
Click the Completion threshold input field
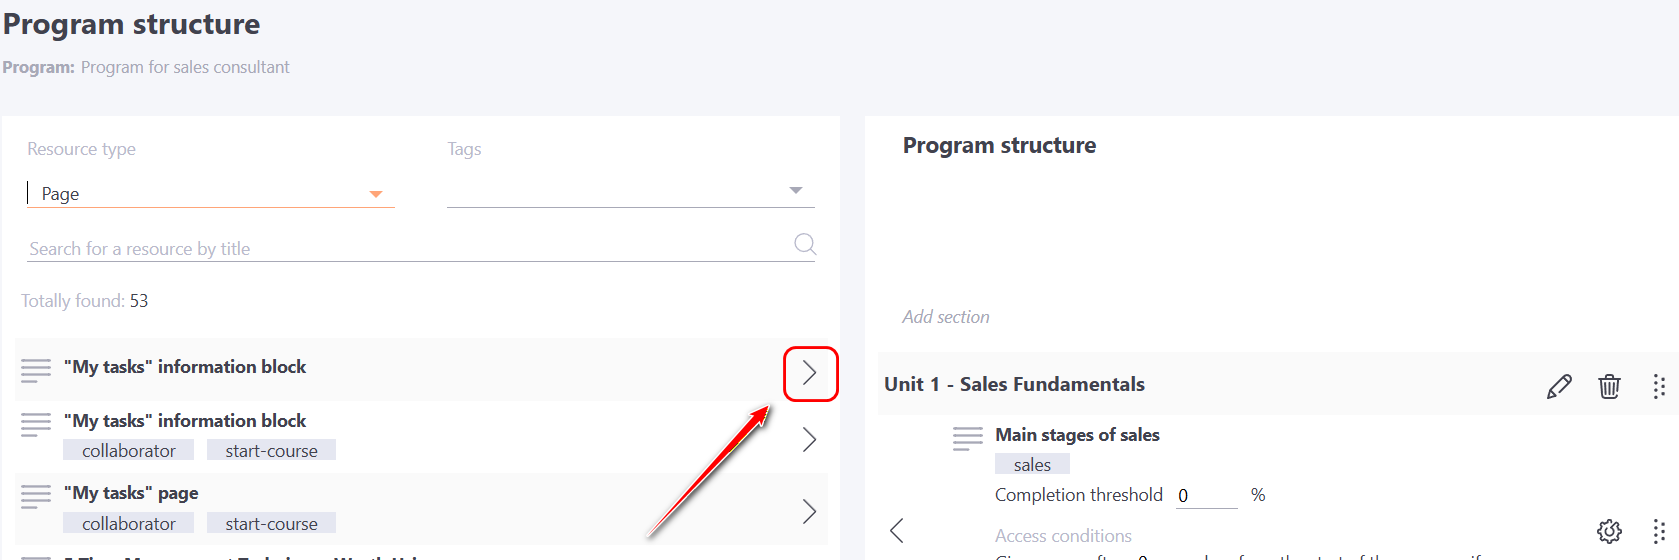(x=1206, y=496)
